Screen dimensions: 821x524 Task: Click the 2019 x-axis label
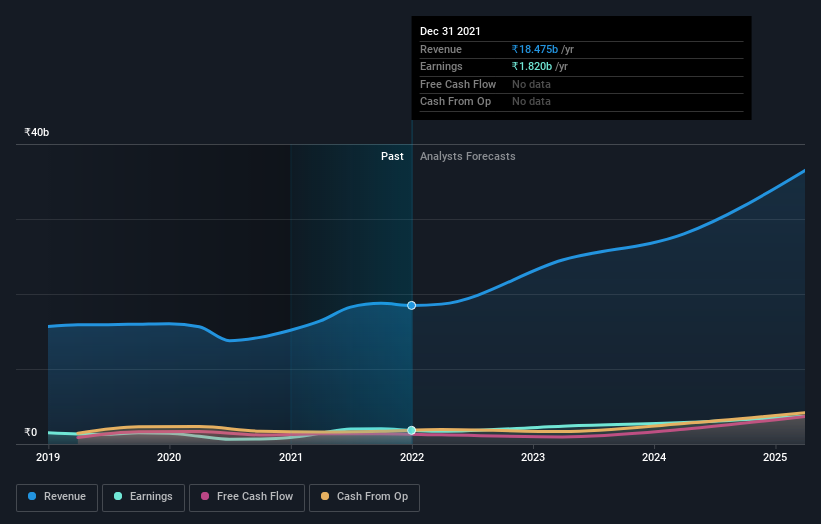point(48,457)
